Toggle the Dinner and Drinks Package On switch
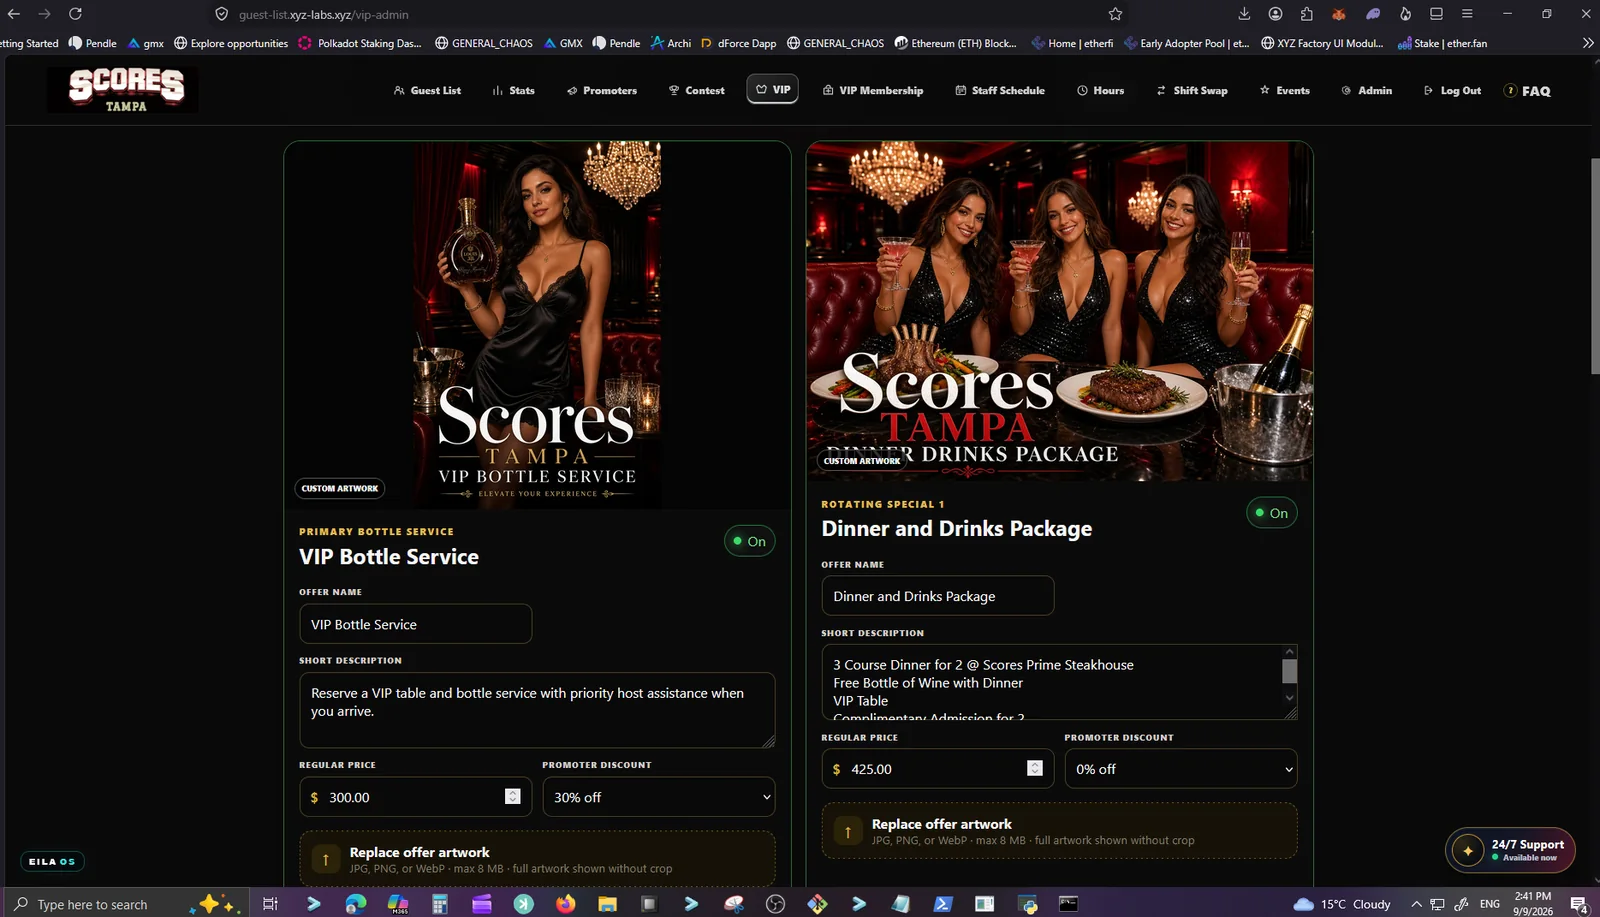 tap(1271, 513)
